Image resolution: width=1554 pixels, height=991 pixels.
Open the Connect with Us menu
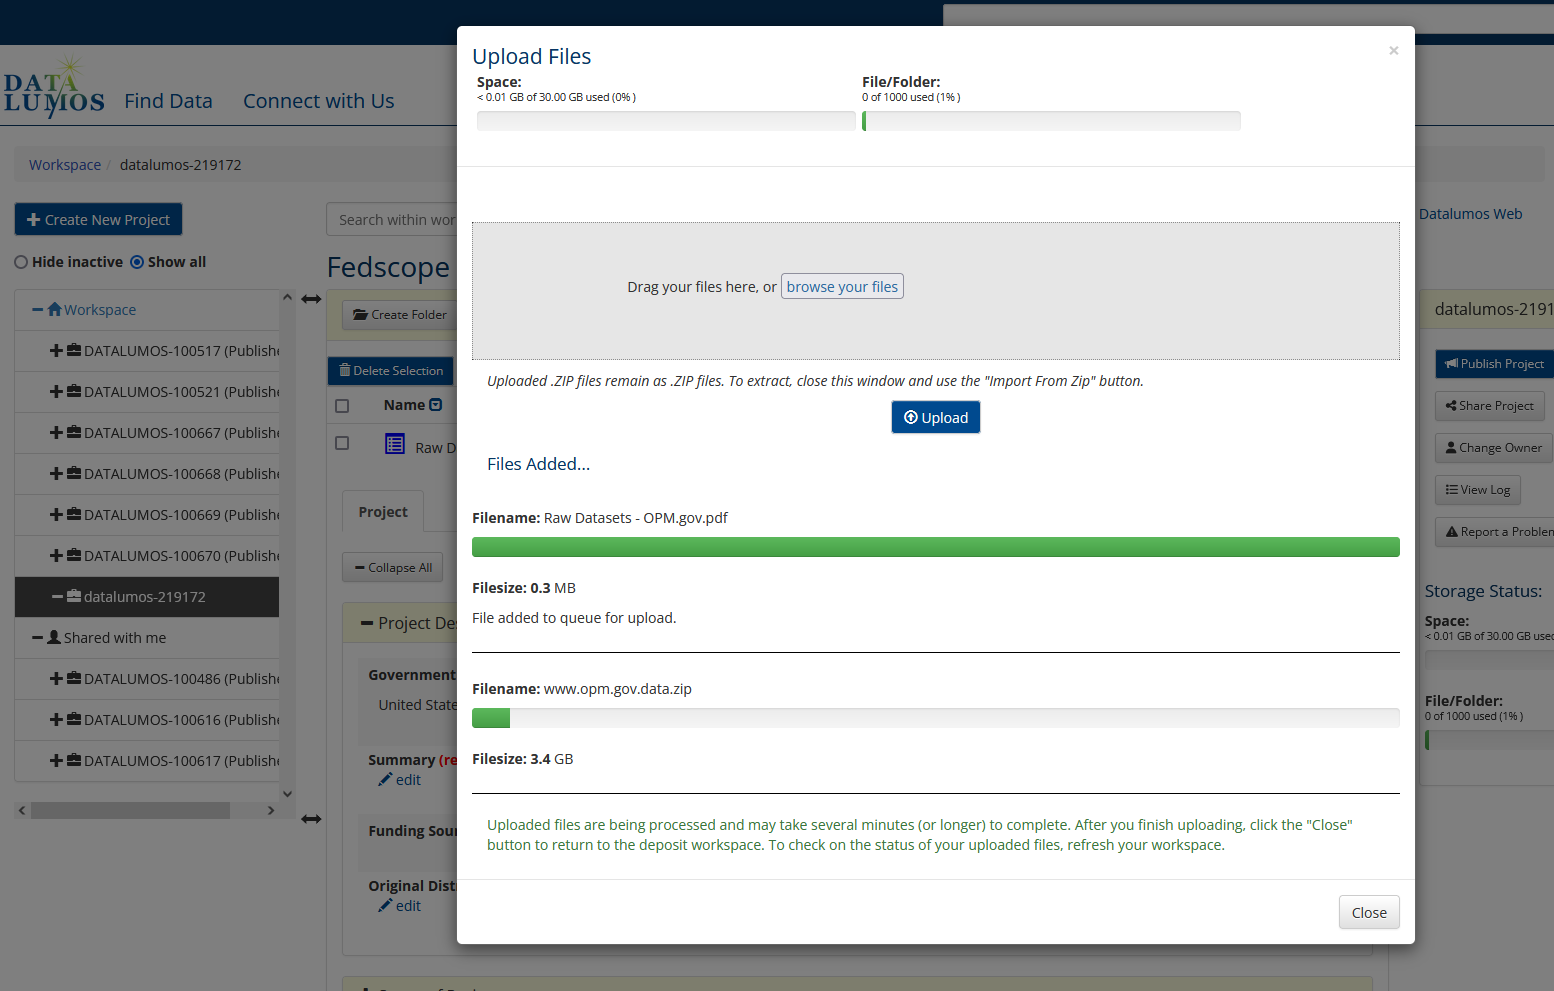point(318,101)
